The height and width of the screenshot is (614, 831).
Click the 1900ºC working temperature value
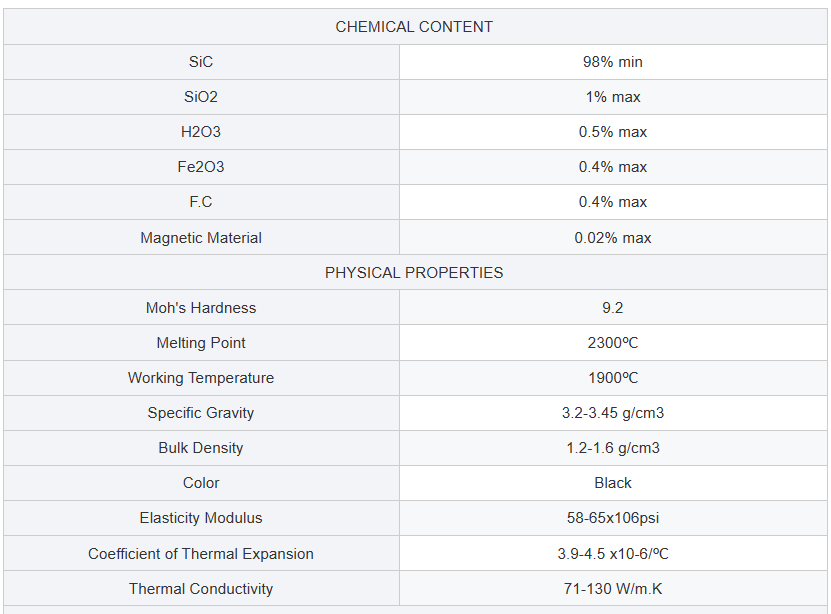(613, 378)
